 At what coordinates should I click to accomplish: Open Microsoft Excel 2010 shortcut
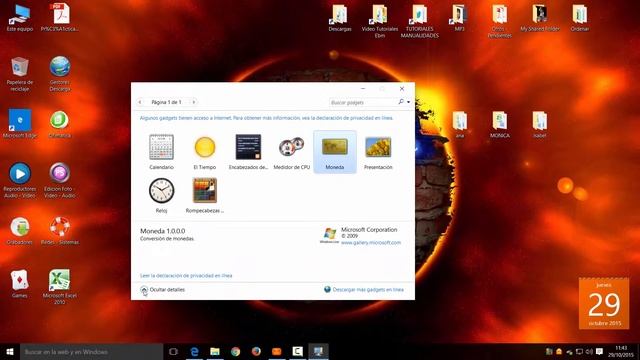60,287
